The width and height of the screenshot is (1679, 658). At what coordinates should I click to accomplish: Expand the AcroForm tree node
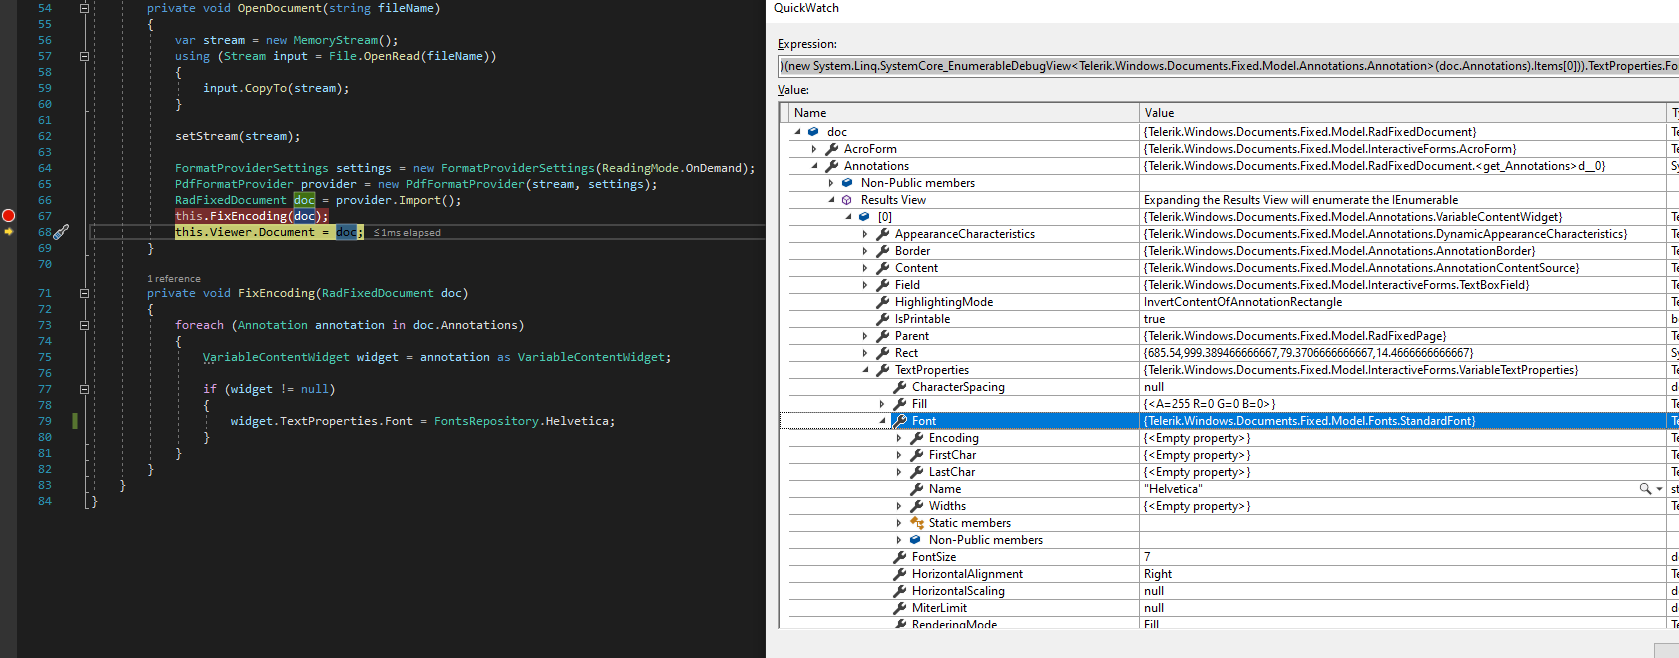point(814,149)
